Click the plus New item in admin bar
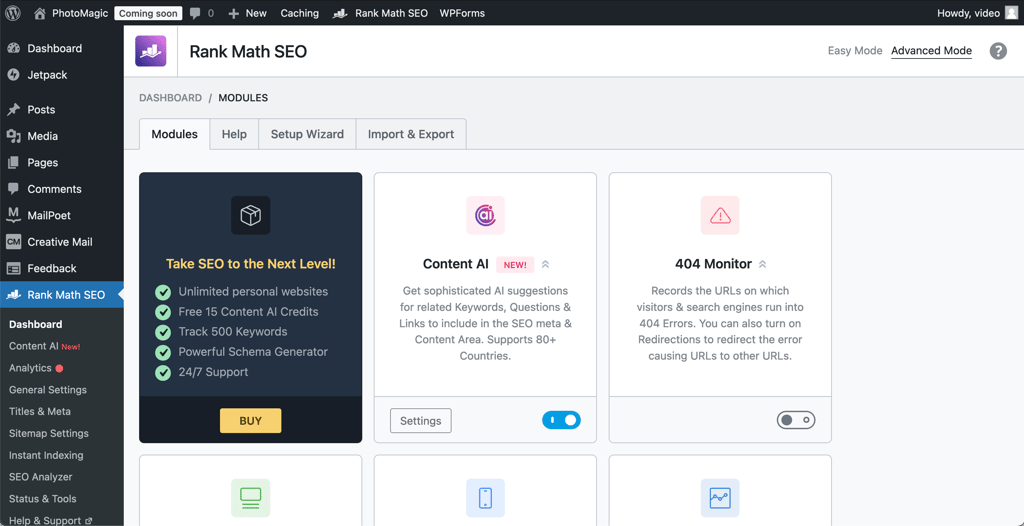Image resolution: width=1024 pixels, height=526 pixels. (247, 13)
